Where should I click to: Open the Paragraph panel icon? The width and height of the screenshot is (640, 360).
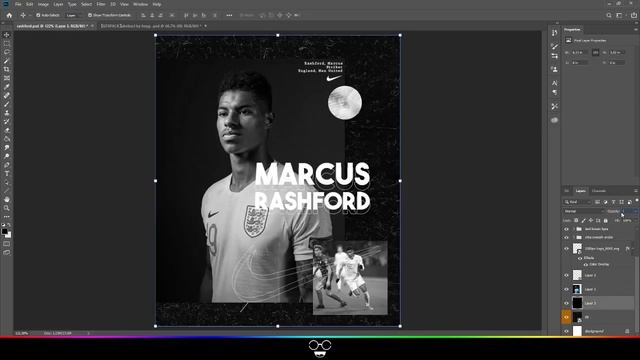554,93
